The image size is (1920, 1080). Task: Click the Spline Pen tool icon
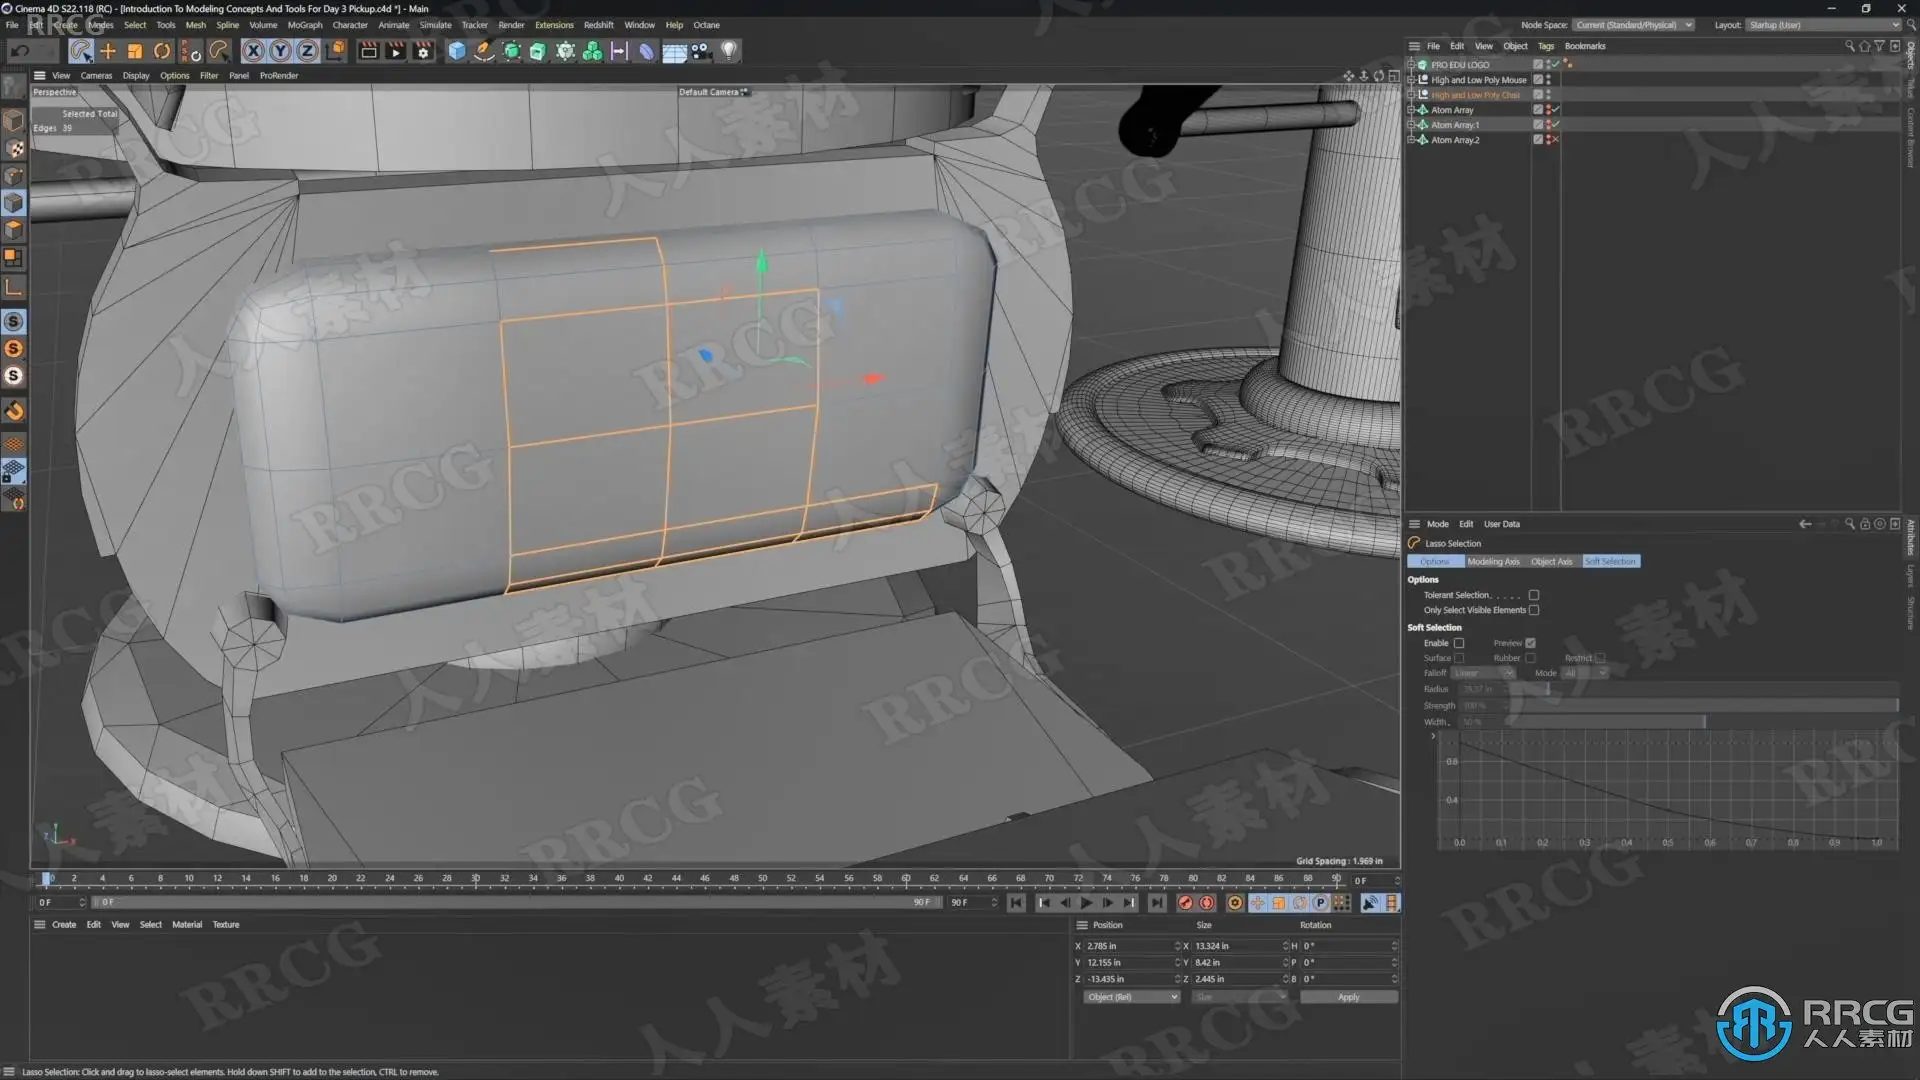pos(484,51)
